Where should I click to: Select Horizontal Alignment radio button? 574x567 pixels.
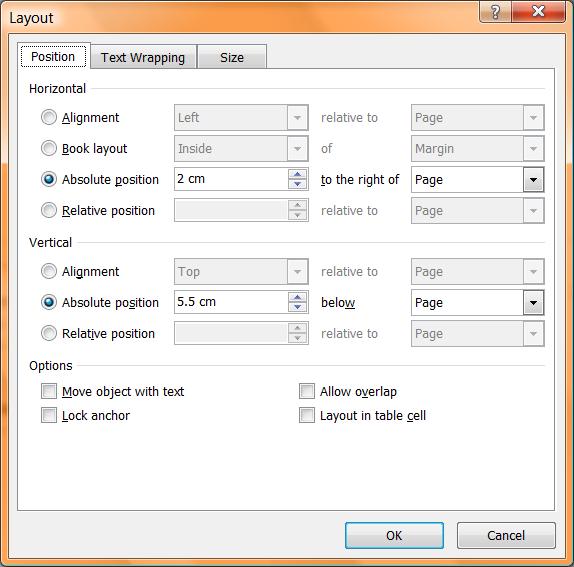coord(49,117)
